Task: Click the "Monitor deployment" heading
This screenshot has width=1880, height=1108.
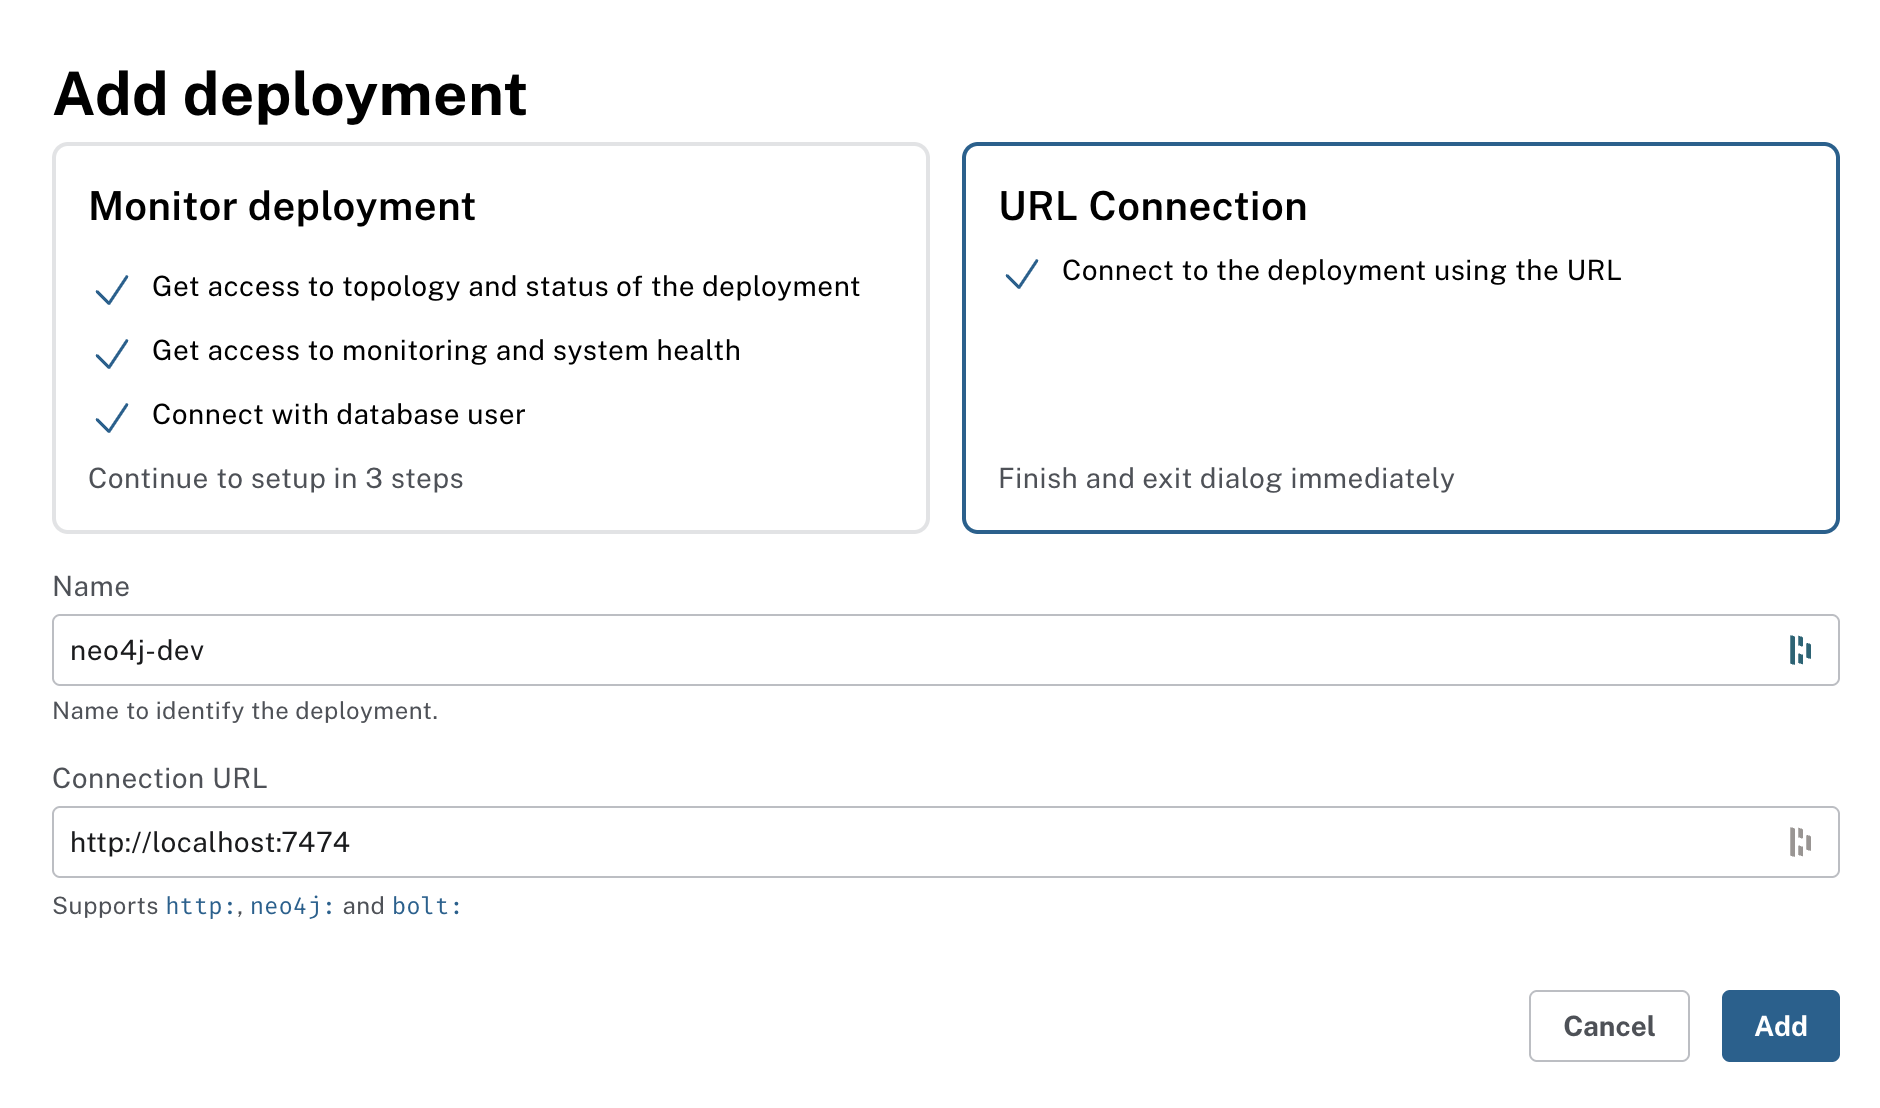Action: 281,207
